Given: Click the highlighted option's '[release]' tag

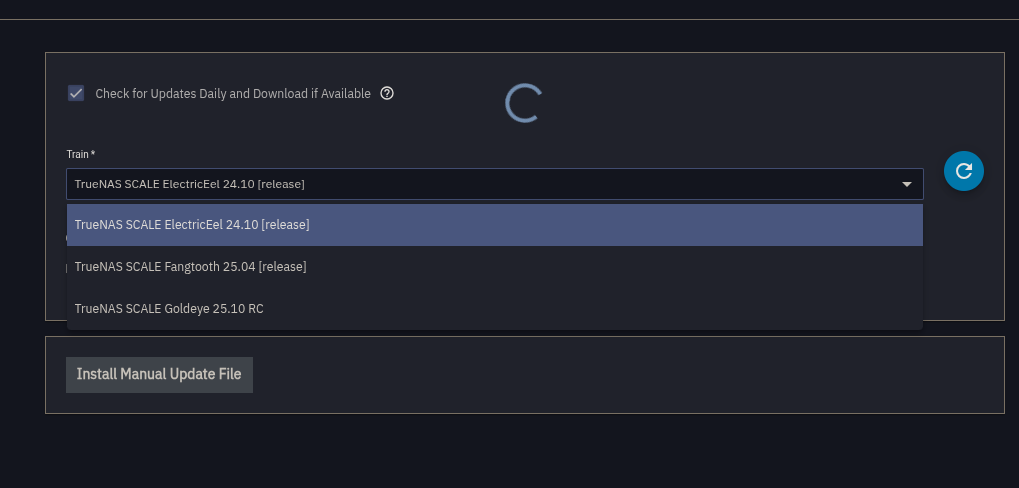Looking at the screenshot, I should point(285,225).
